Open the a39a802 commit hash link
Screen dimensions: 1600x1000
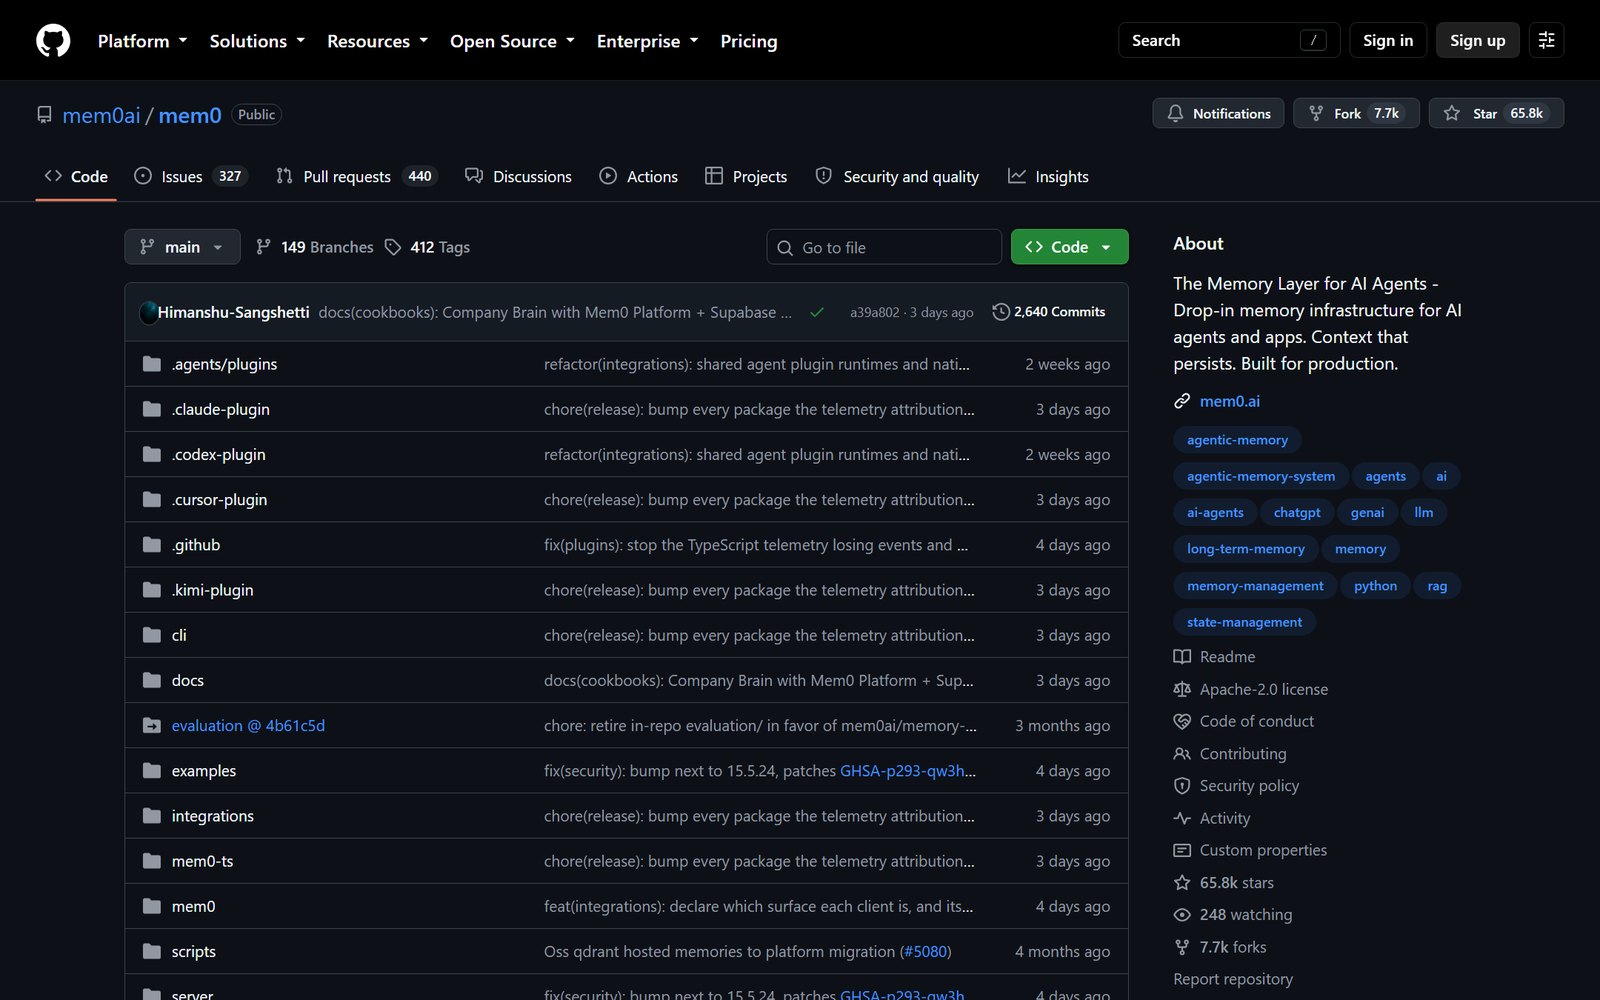point(875,312)
